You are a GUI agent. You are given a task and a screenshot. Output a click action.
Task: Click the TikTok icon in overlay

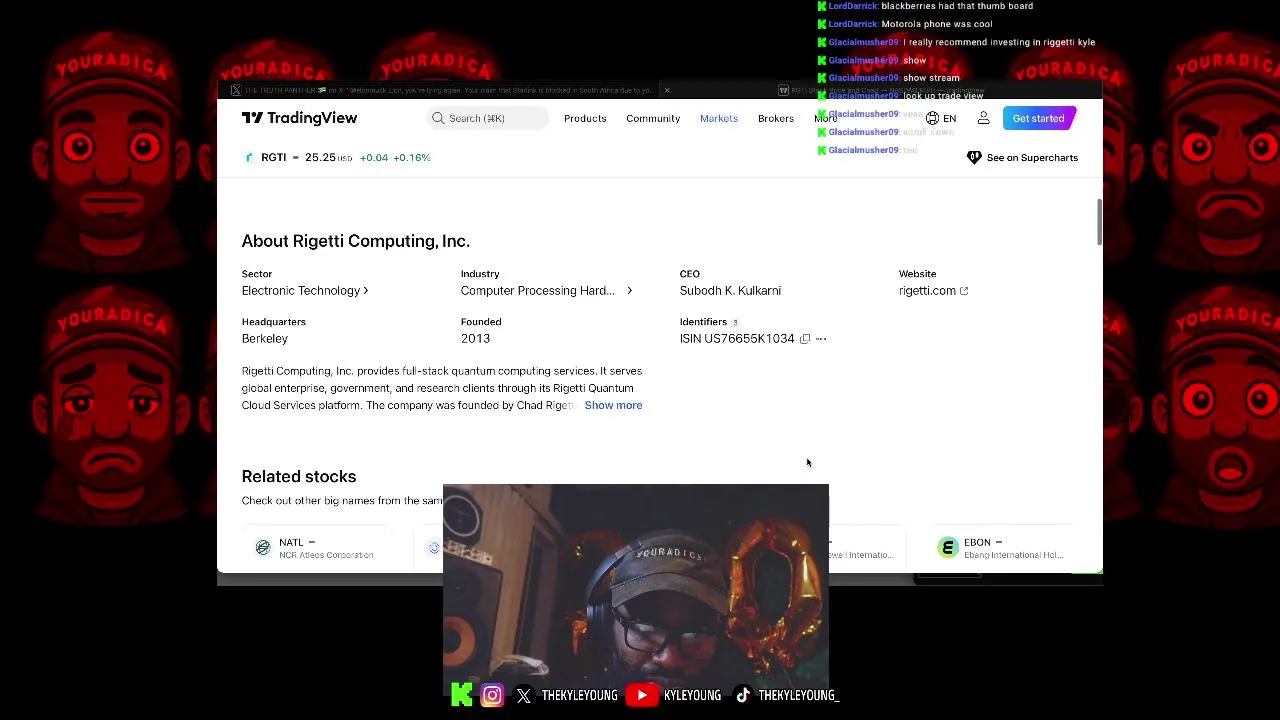coord(742,695)
